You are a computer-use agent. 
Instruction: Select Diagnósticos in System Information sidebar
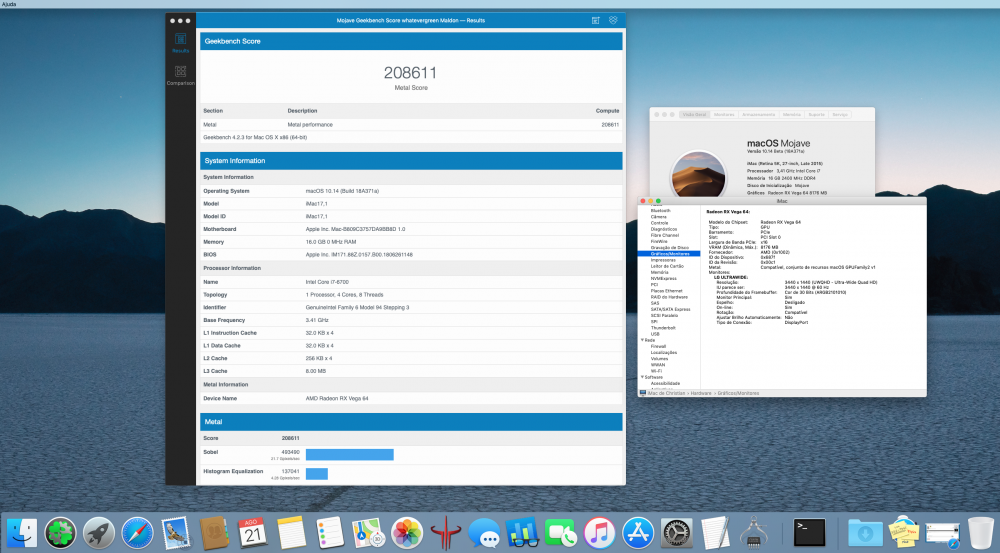click(664, 229)
